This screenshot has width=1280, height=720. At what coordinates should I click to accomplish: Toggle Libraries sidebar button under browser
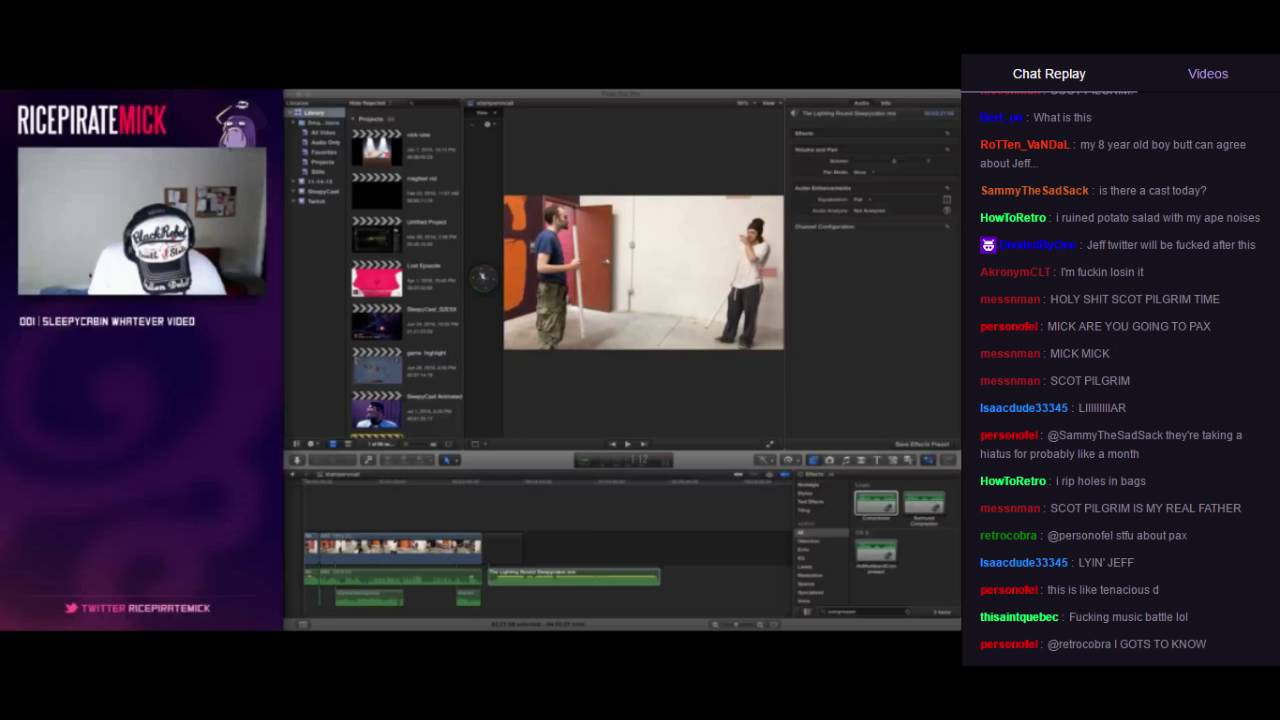click(x=296, y=444)
